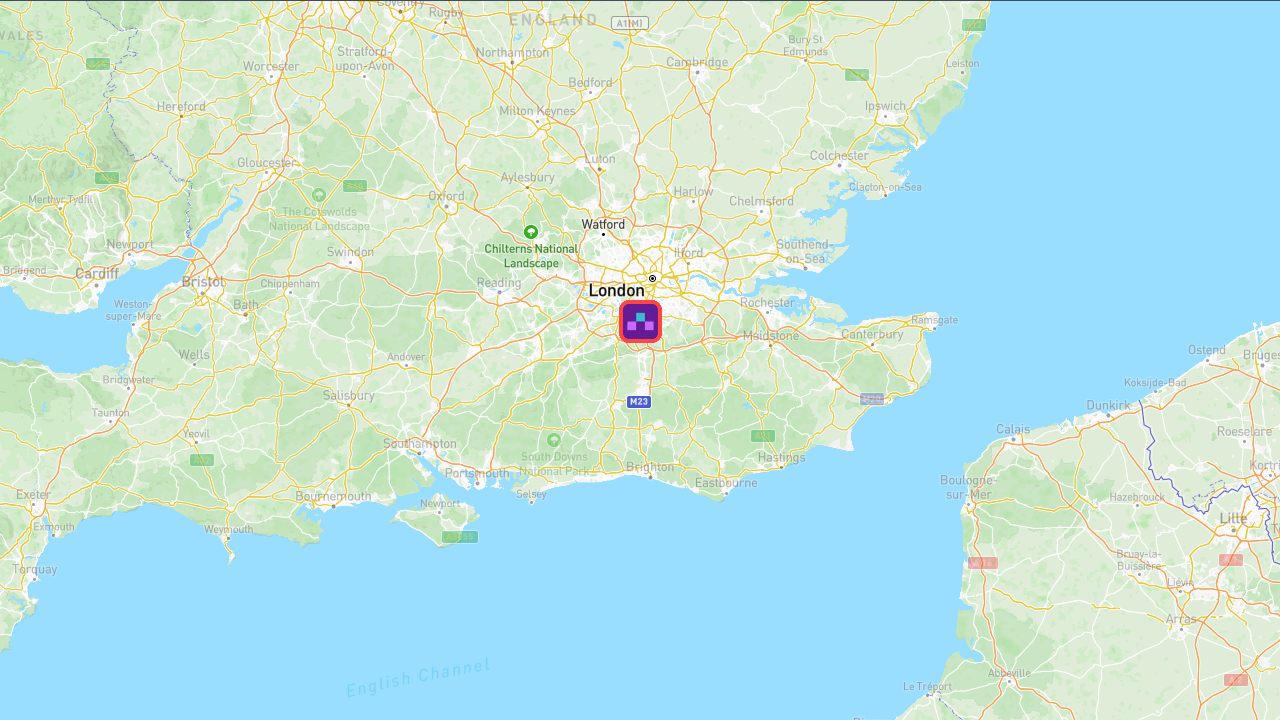
Task: Click the South Downs National Park icon
Action: tap(554, 440)
